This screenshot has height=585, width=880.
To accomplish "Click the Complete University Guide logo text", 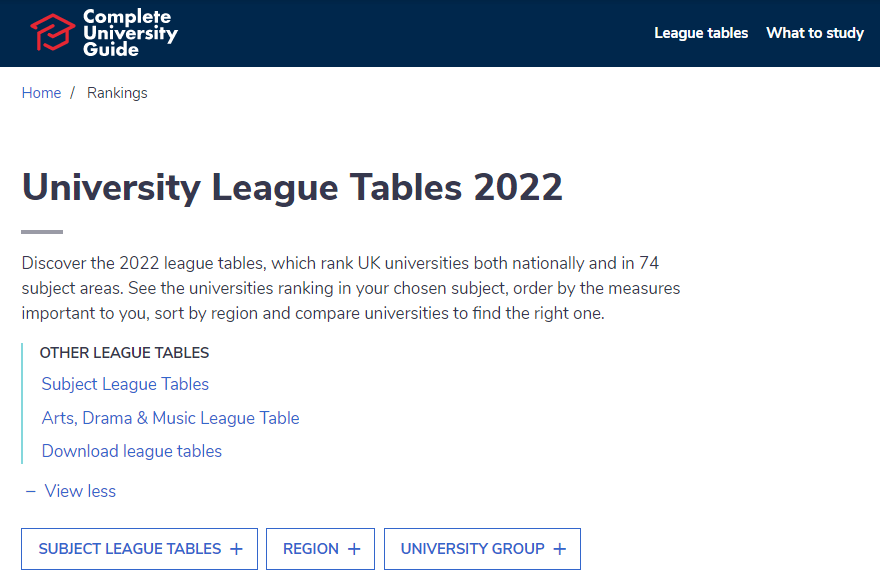I will coord(130,33).
